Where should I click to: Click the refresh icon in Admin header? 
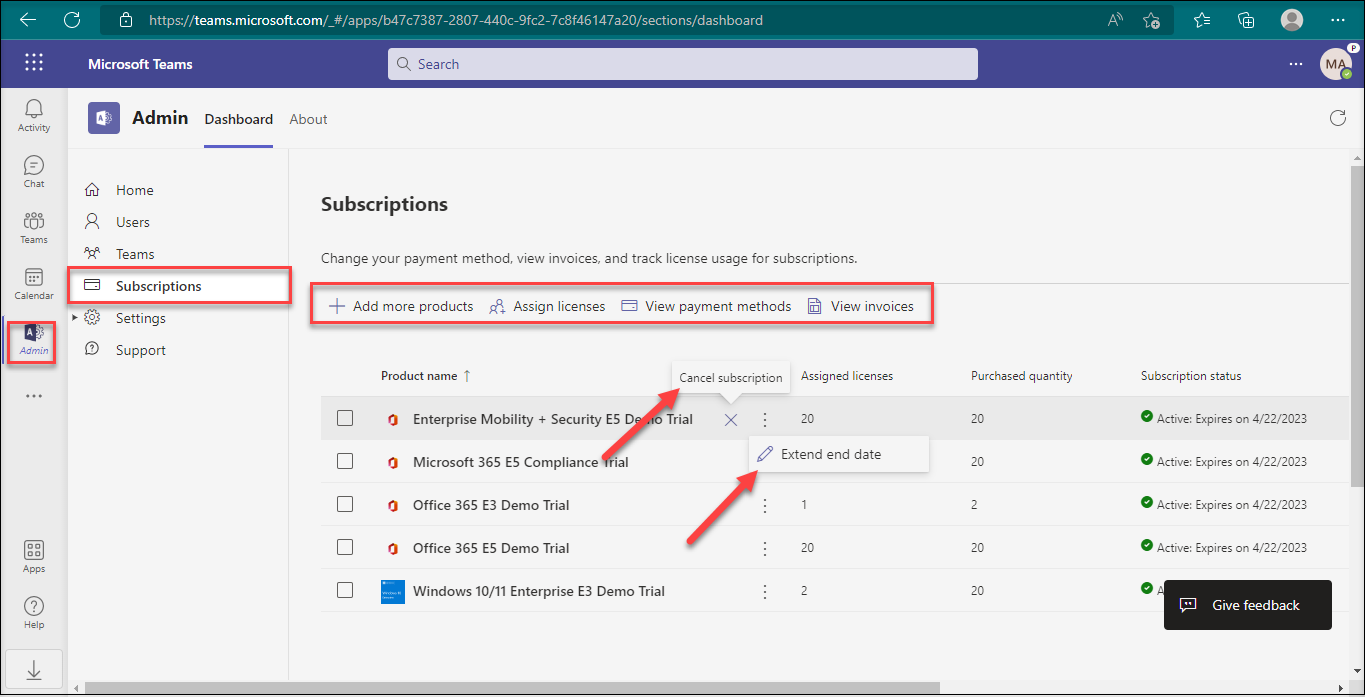(x=1337, y=119)
